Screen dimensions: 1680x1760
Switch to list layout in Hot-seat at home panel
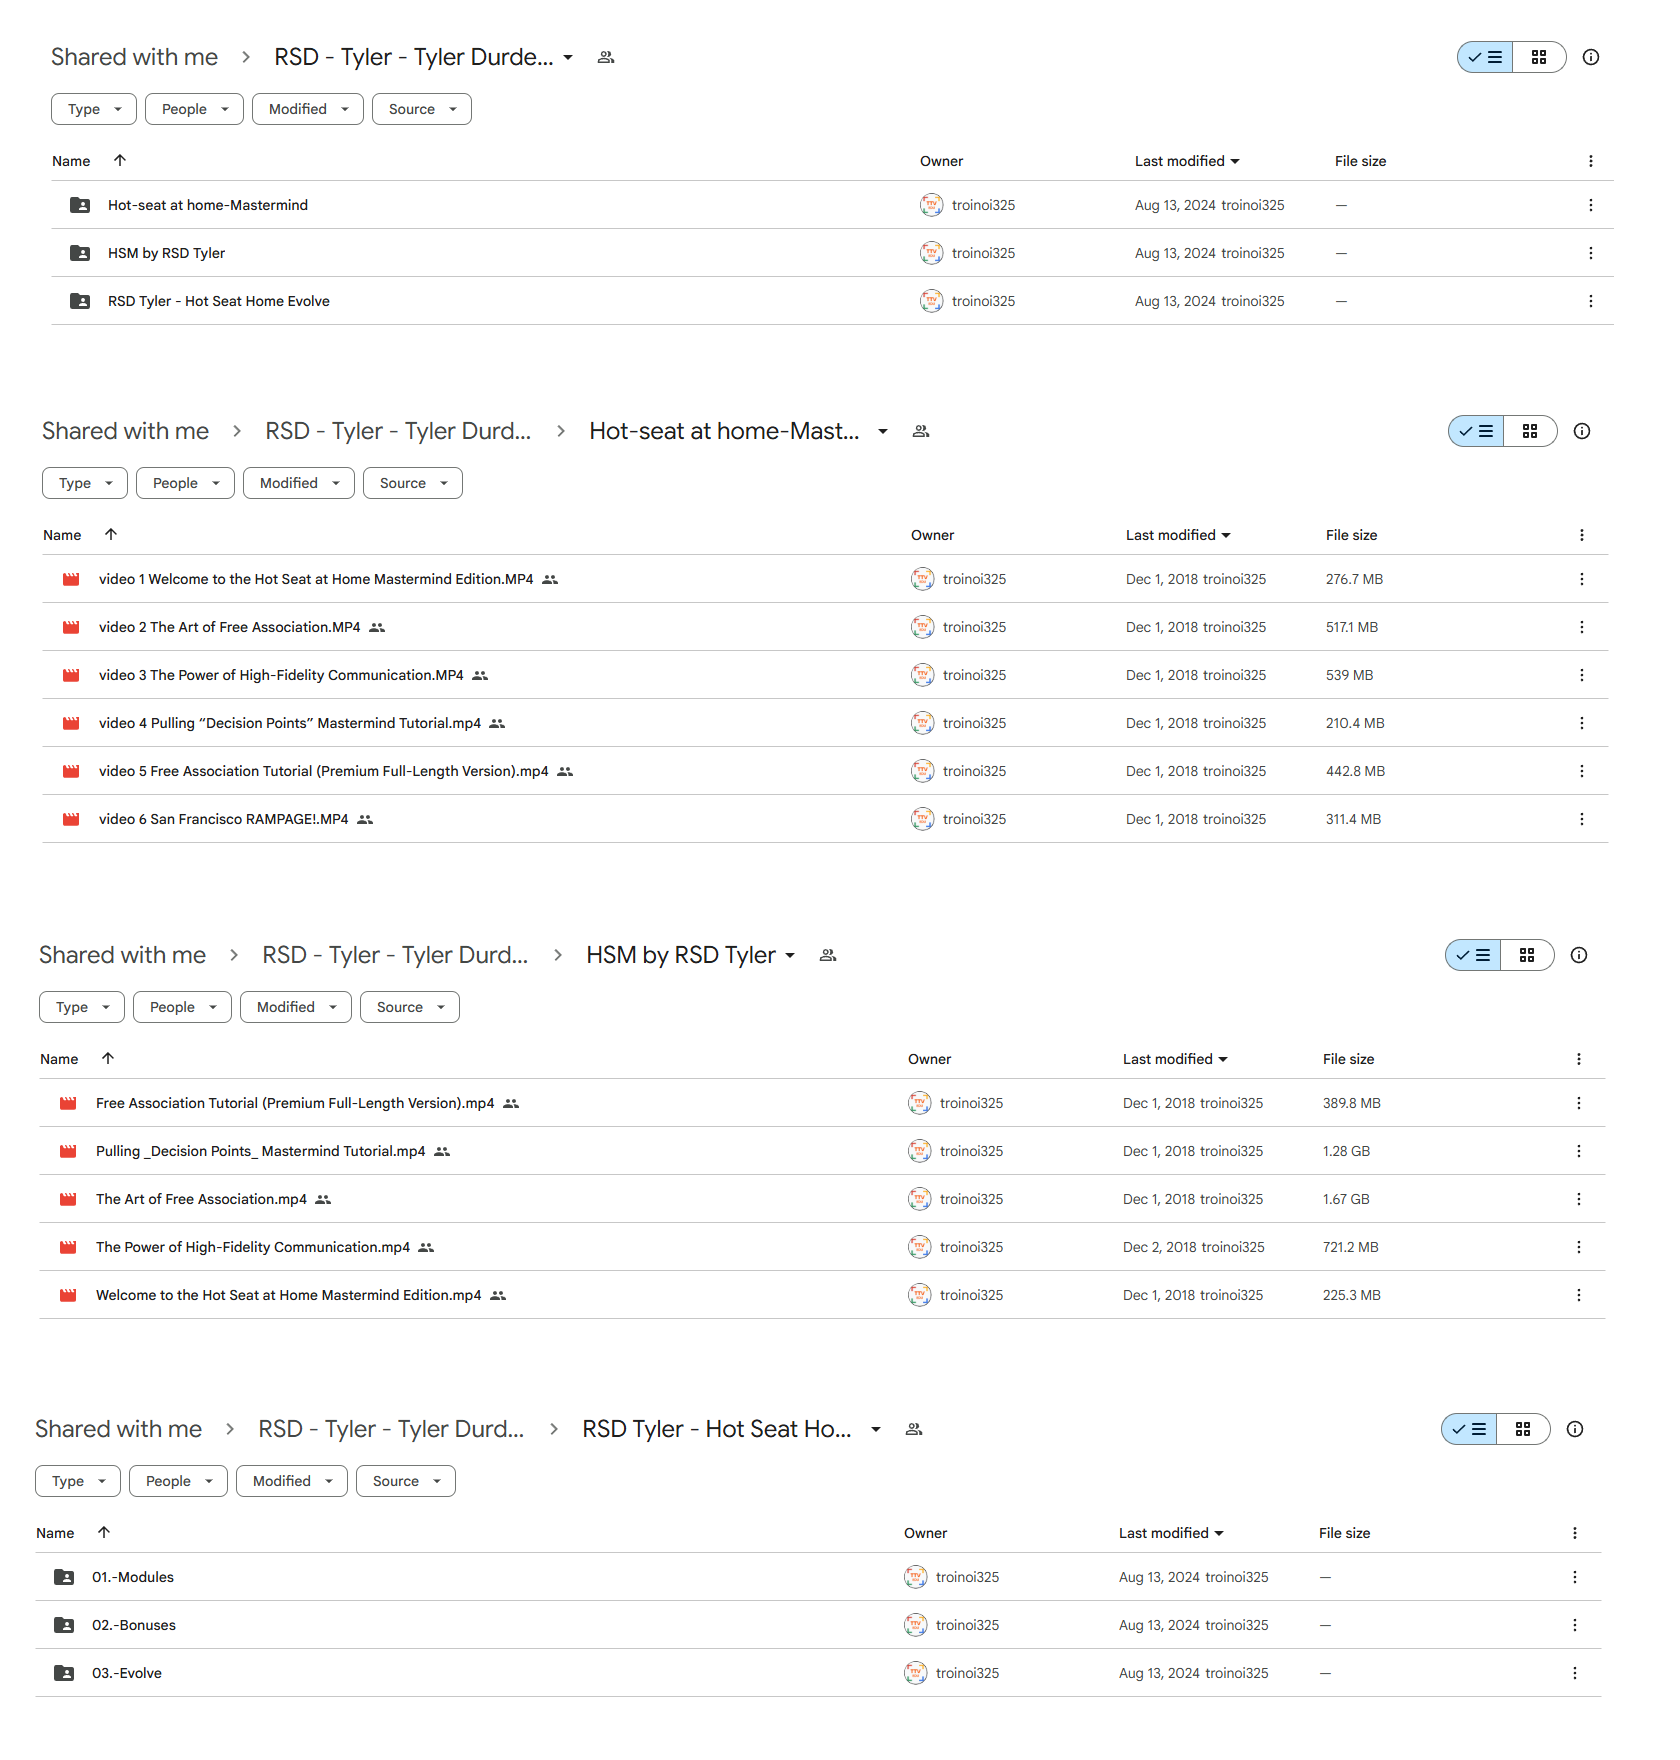(x=1476, y=431)
